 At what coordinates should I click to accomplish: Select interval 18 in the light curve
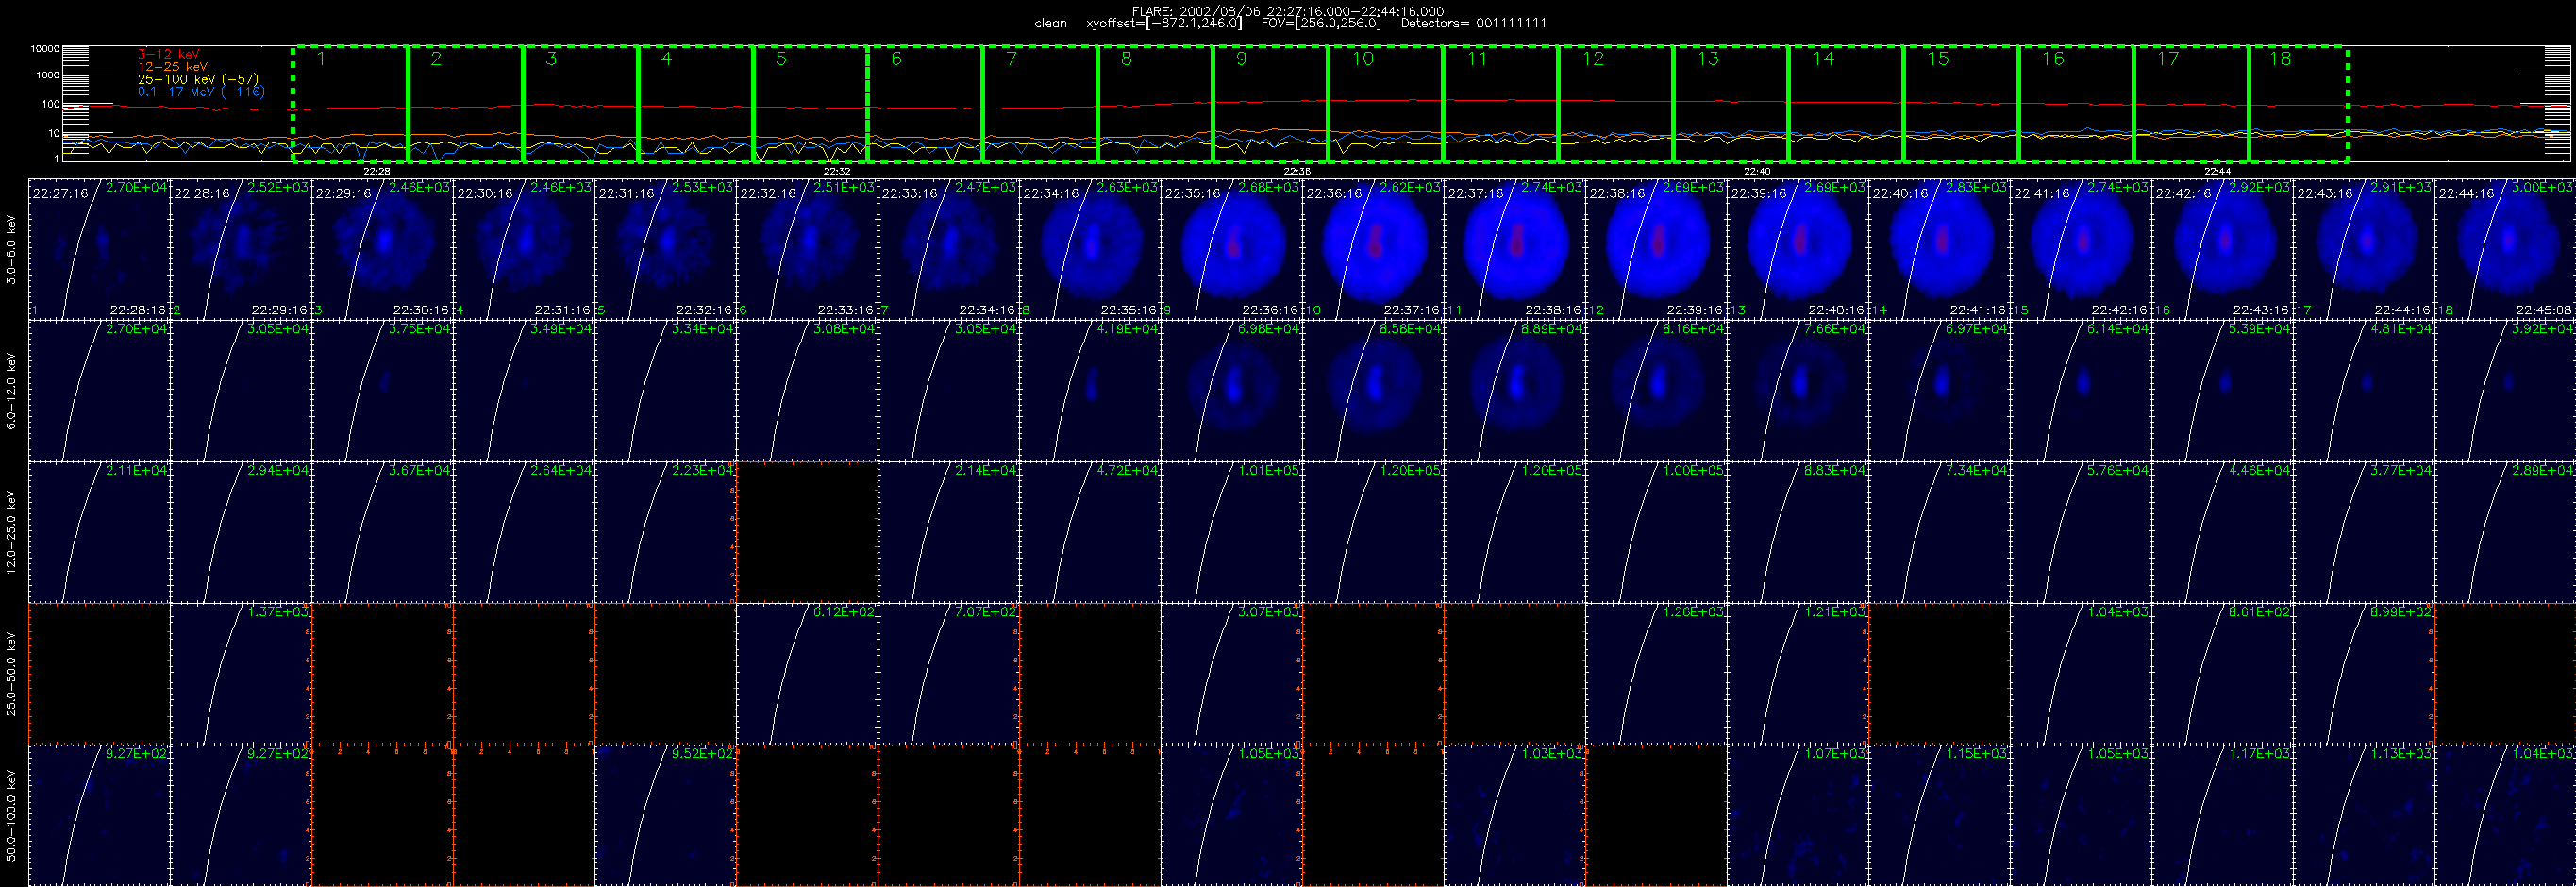click(x=2298, y=104)
